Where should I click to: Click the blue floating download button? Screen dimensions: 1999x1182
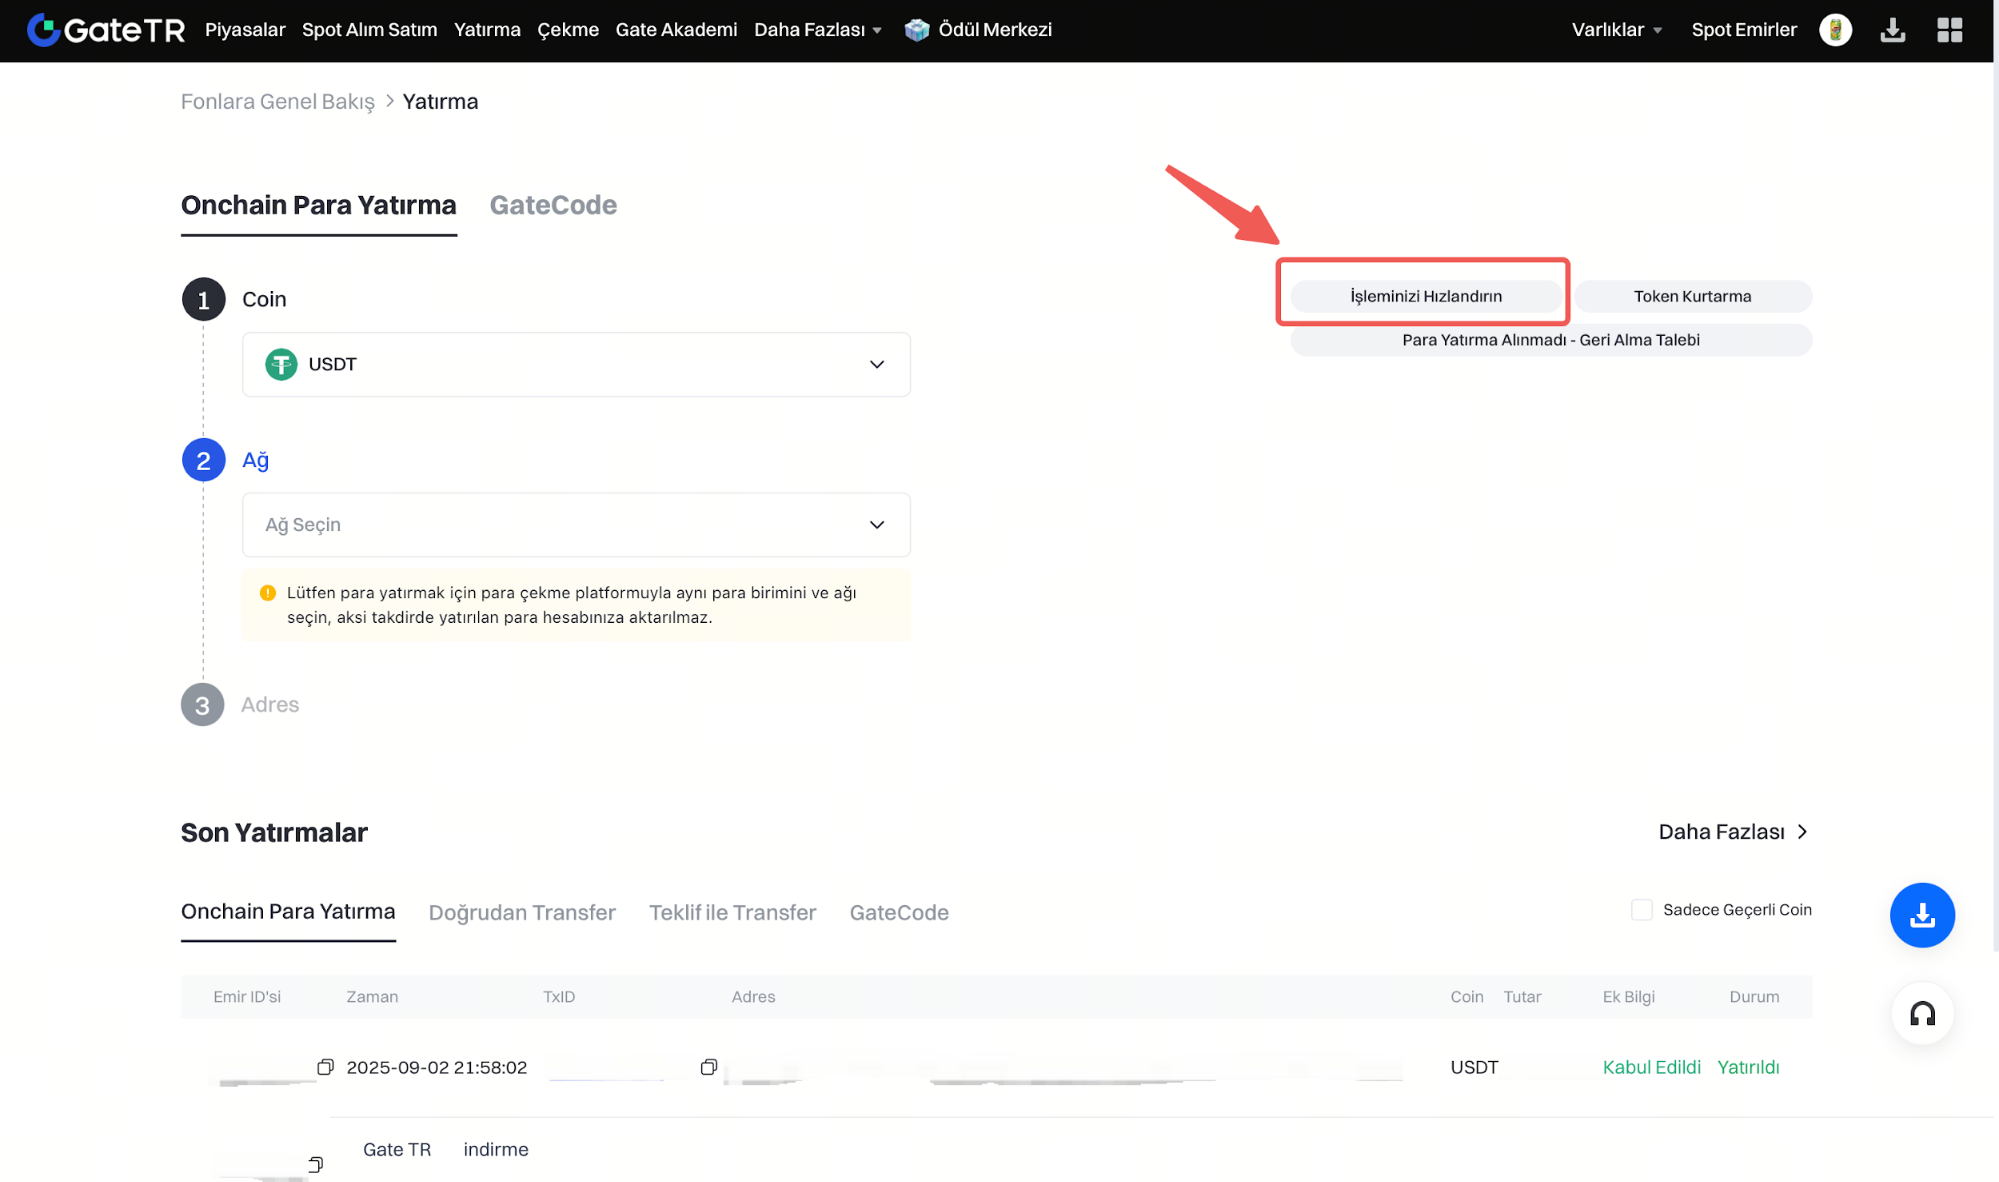(1921, 915)
